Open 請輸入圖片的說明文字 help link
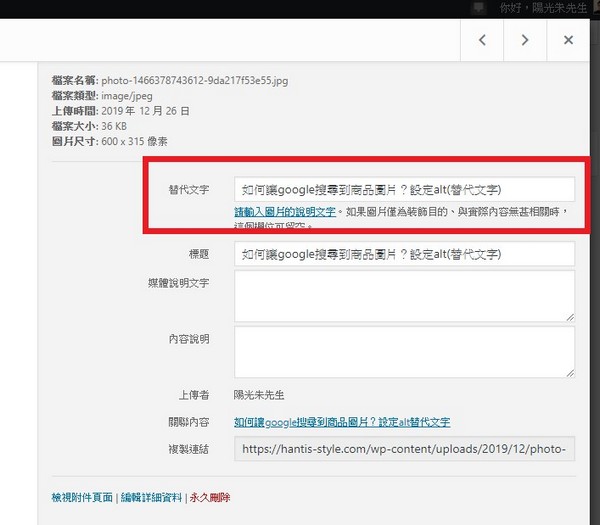Screen dimensions: 600x525 coord(285,212)
